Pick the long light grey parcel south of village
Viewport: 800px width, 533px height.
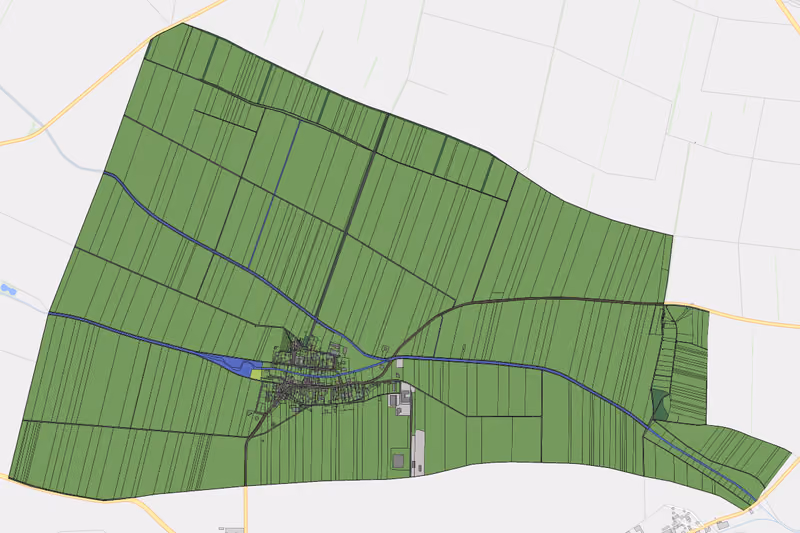point(418,453)
